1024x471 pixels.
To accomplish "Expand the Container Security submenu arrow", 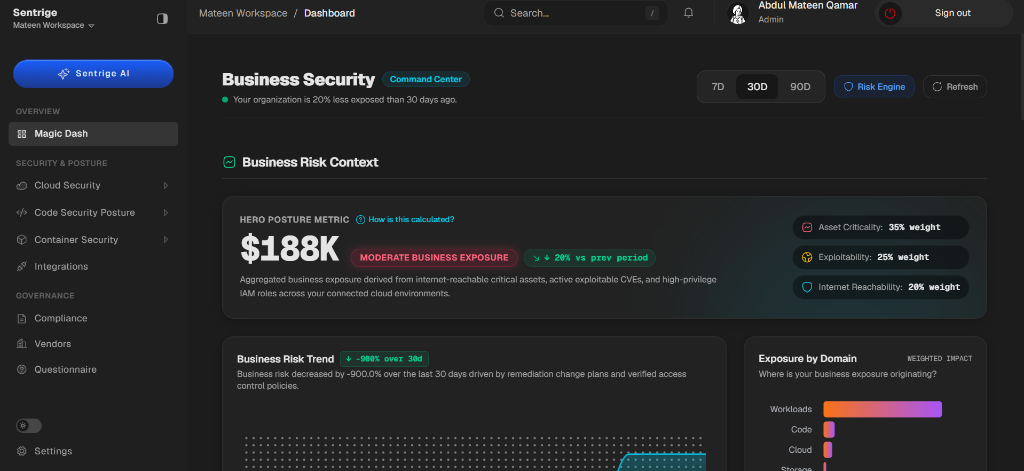I will (x=166, y=240).
